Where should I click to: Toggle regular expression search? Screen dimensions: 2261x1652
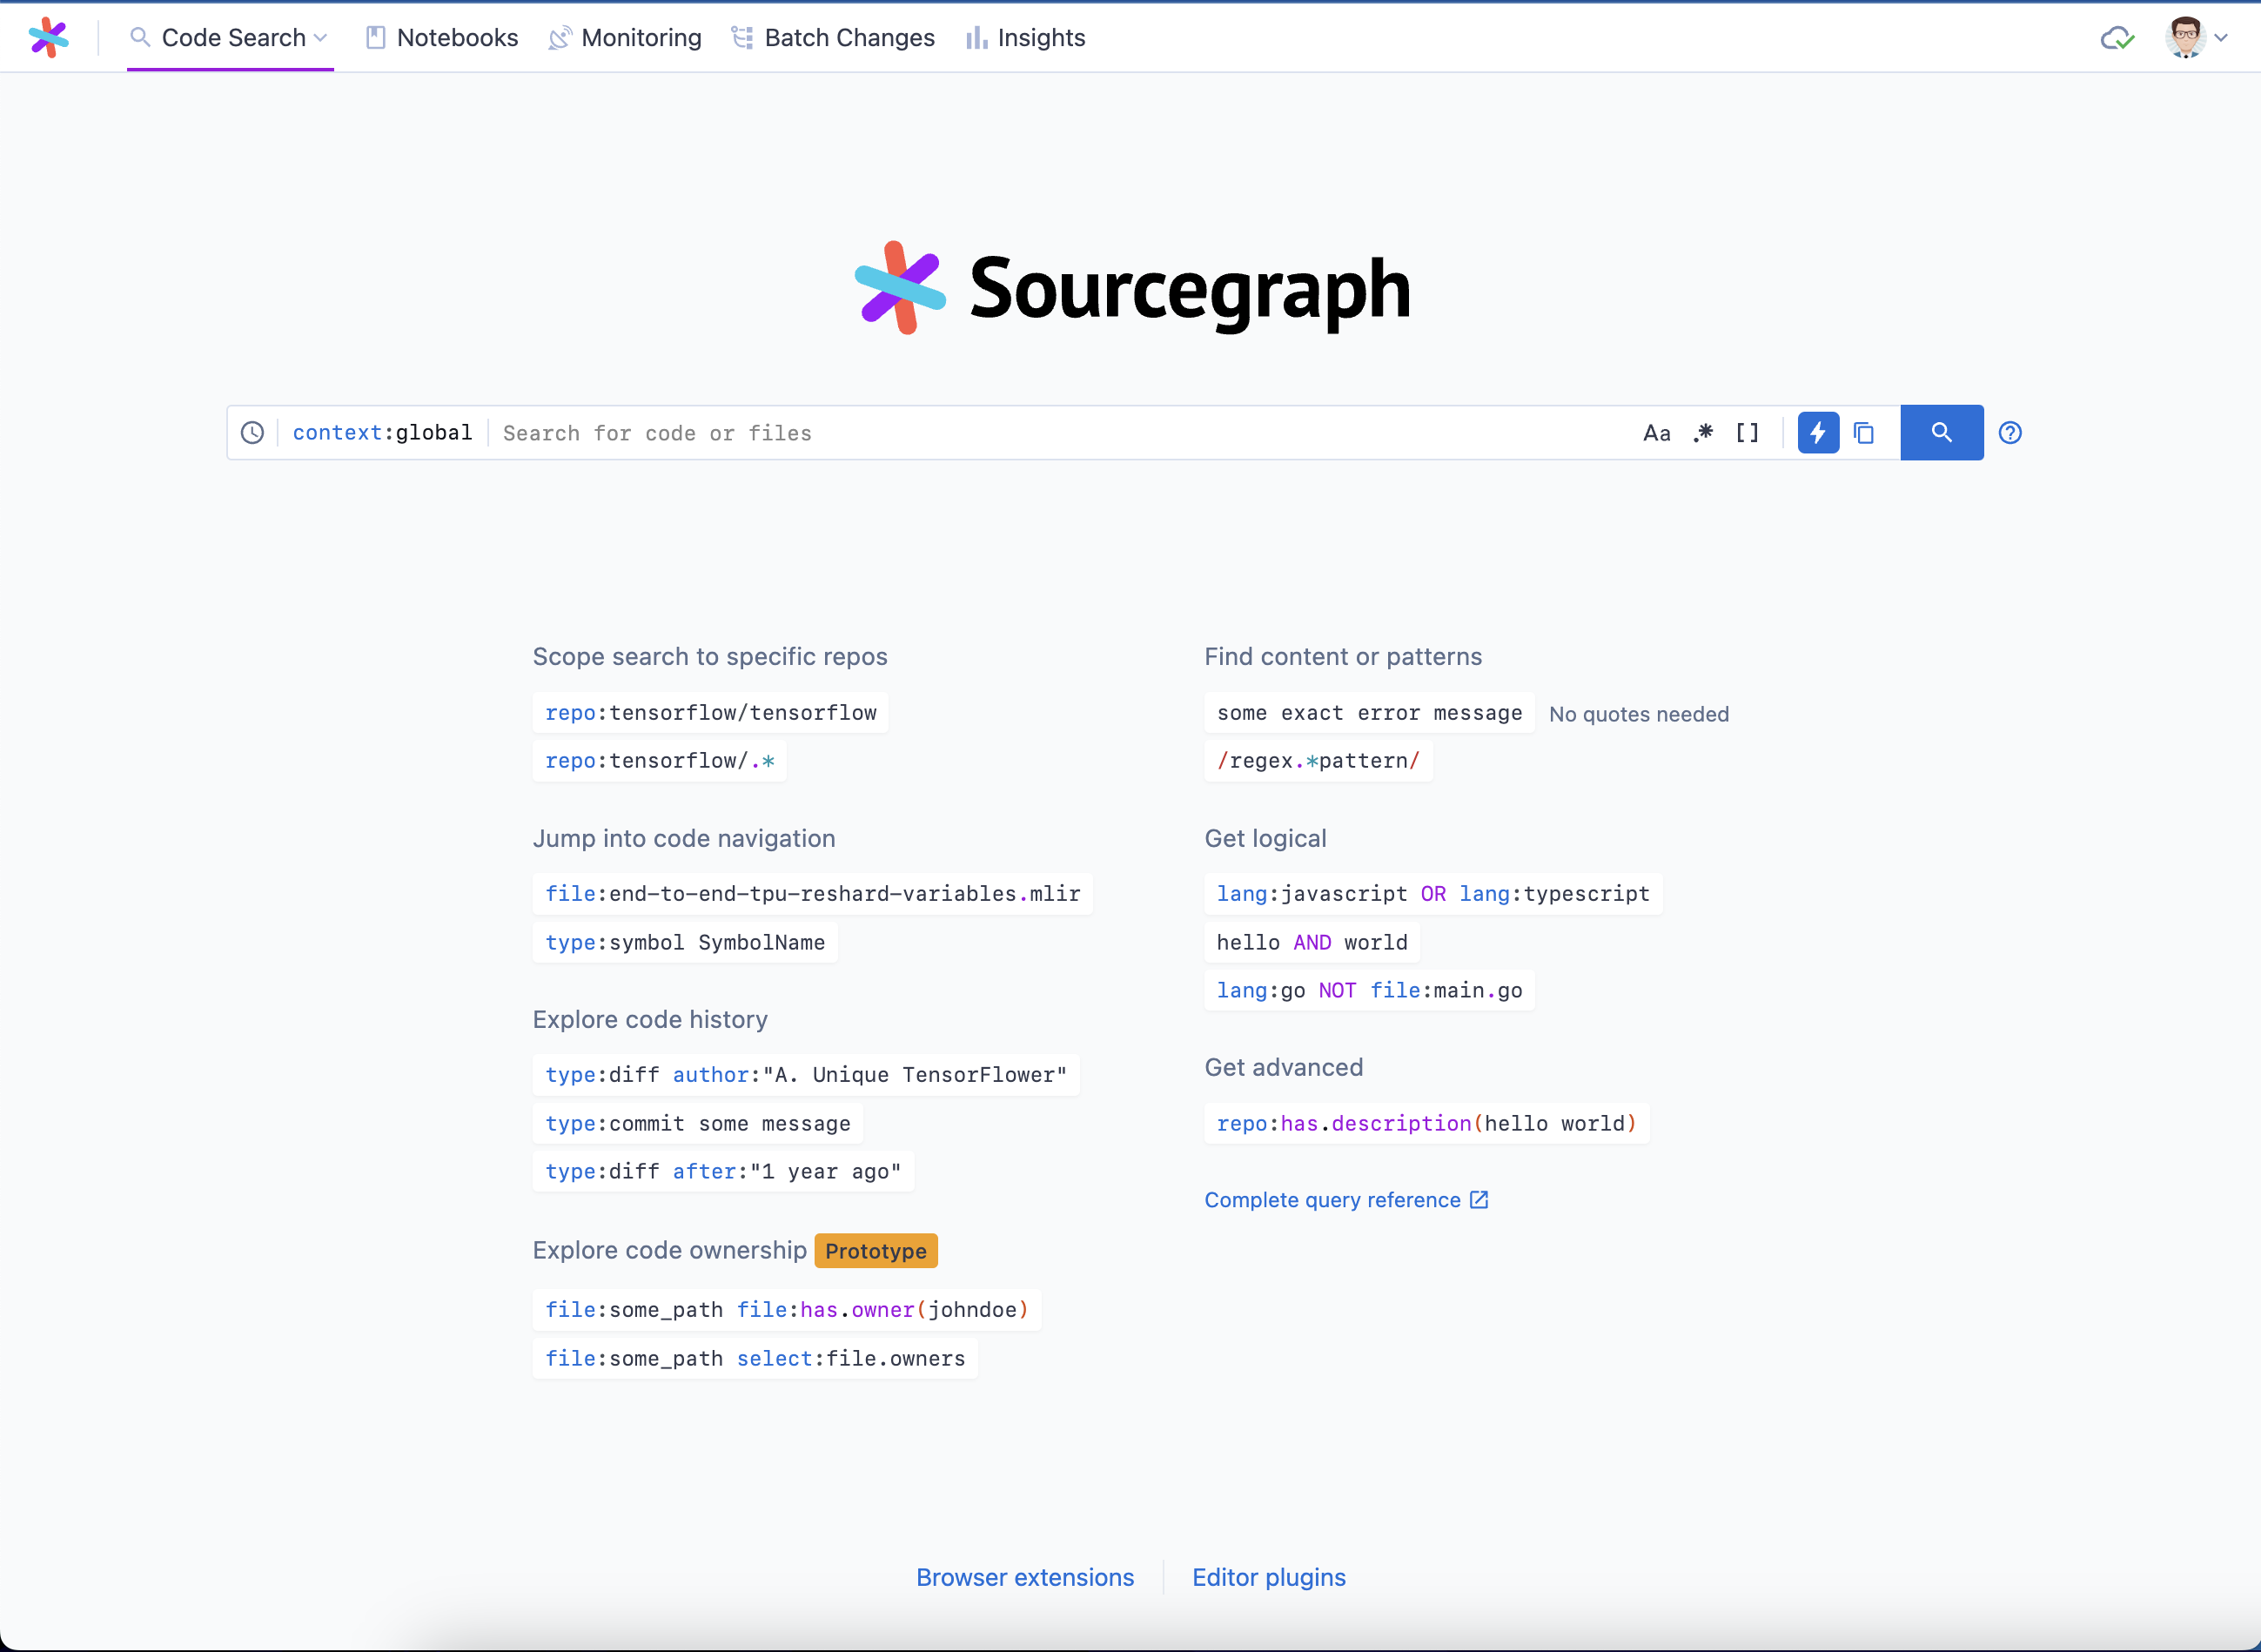coord(1703,433)
